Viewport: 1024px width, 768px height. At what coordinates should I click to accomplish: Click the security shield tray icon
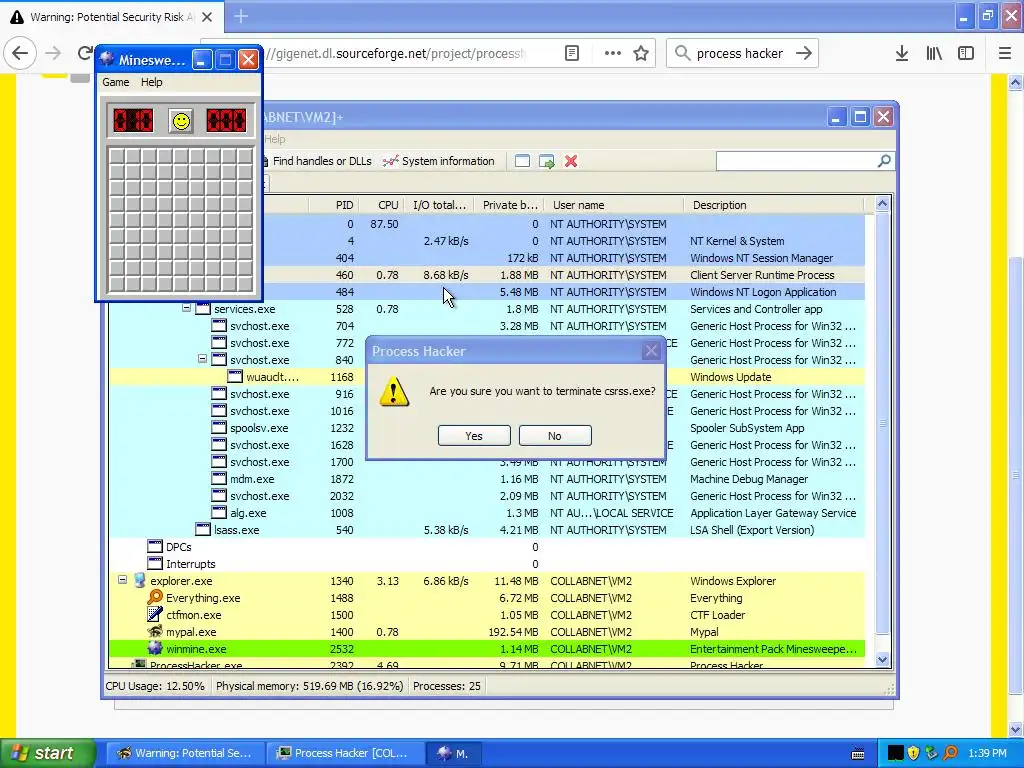coord(914,753)
